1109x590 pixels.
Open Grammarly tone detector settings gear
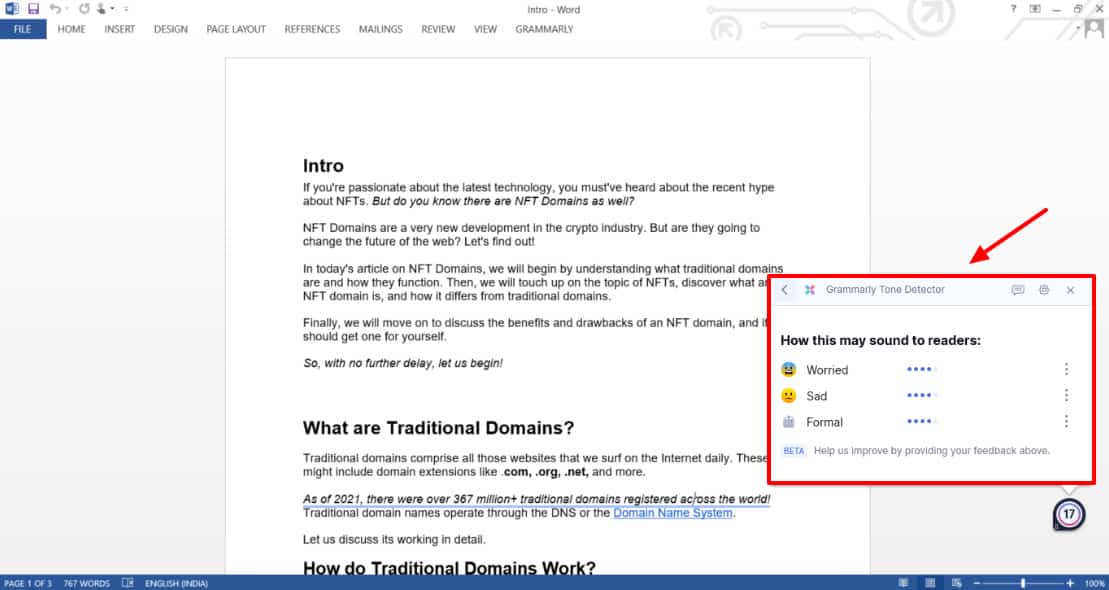1044,290
